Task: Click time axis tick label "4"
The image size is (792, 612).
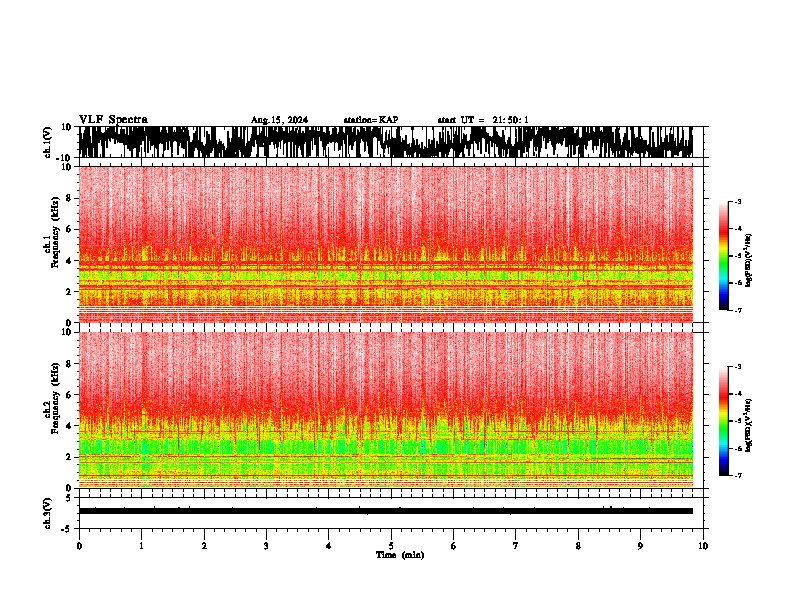Action: tap(329, 546)
